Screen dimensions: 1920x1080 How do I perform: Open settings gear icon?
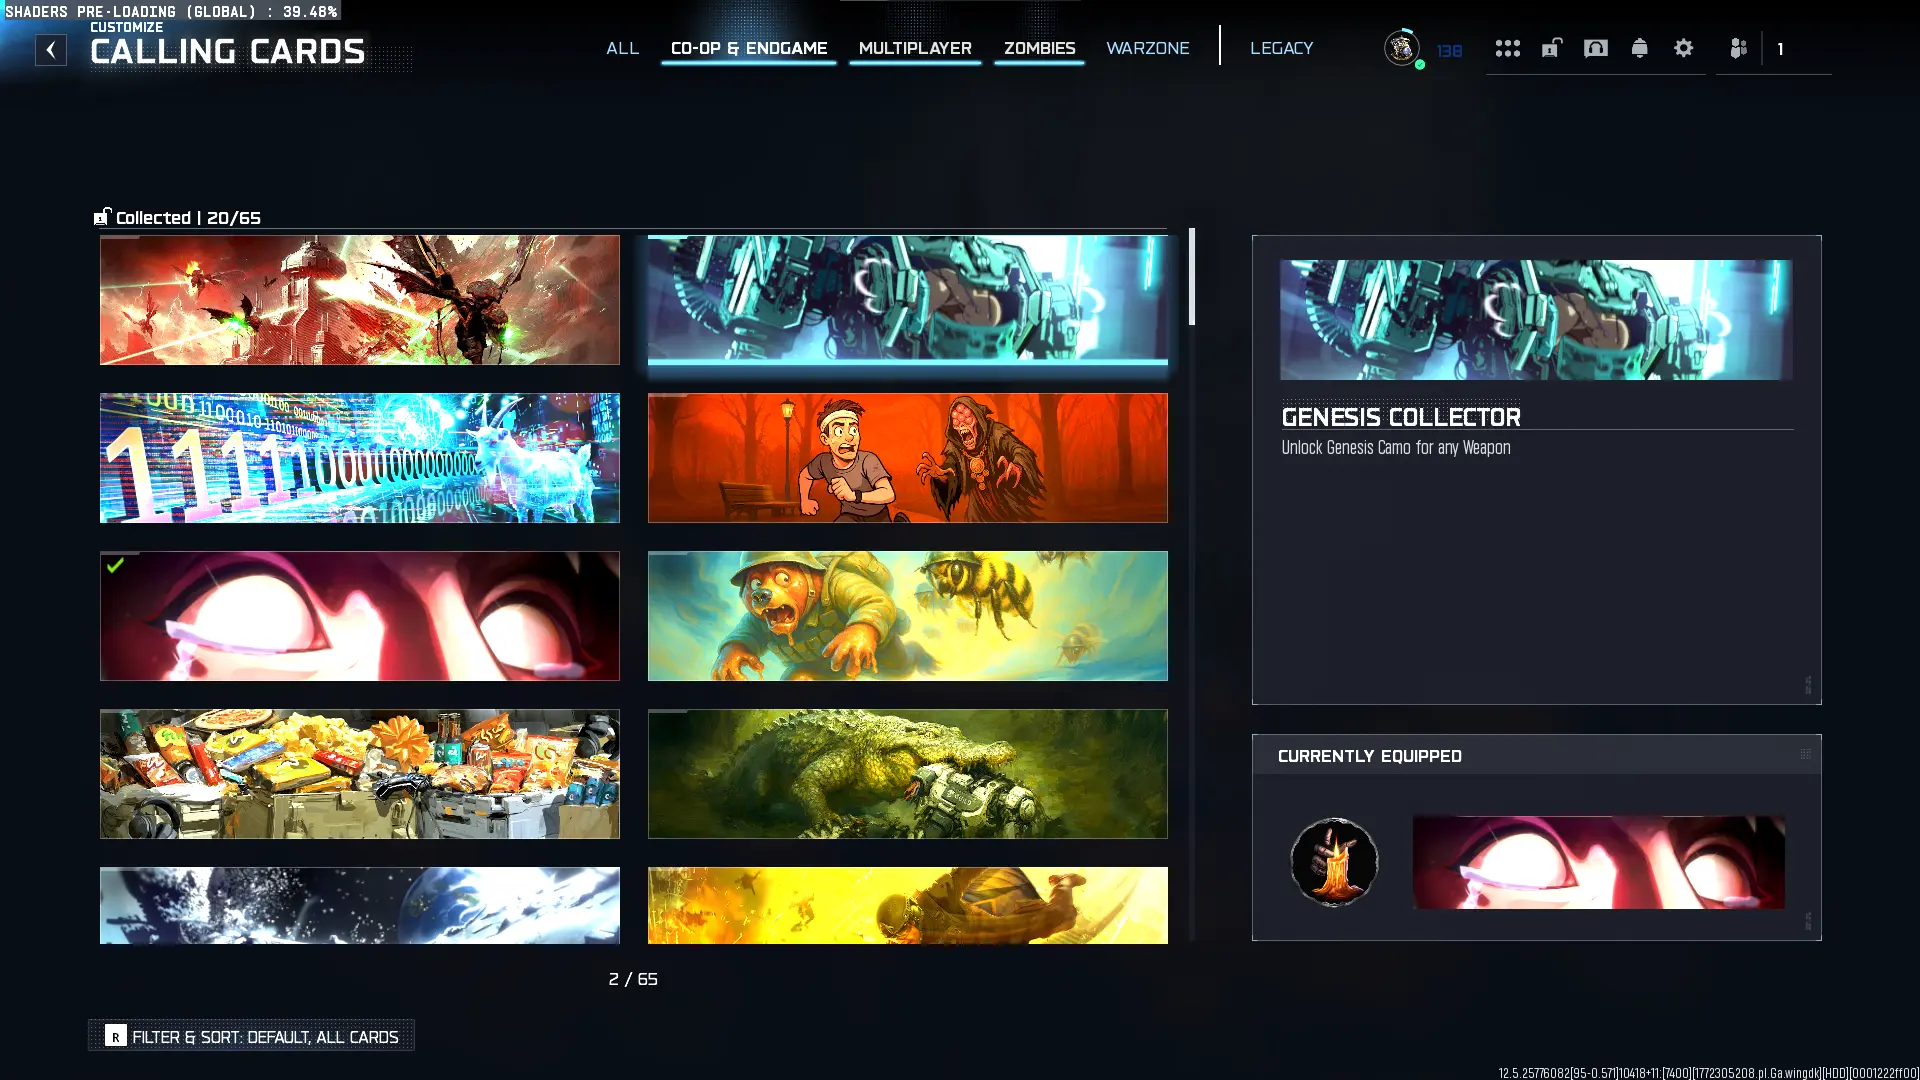[x=1683, y=48]
